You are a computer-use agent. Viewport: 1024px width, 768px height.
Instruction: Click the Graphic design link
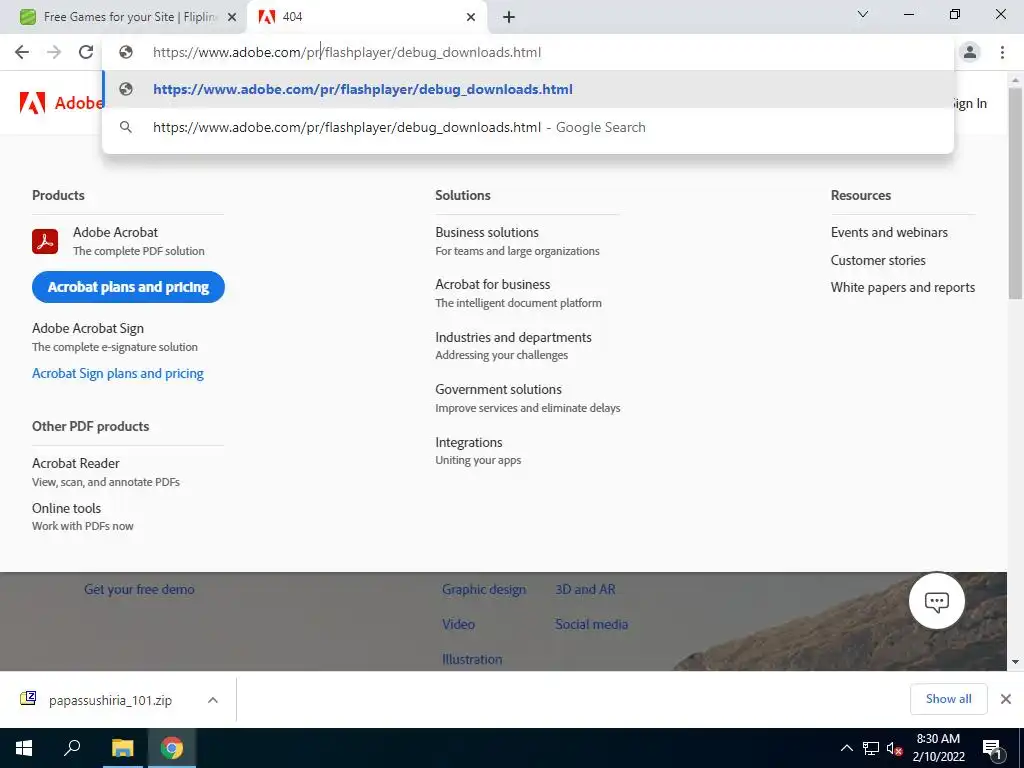tap(484, 589)
